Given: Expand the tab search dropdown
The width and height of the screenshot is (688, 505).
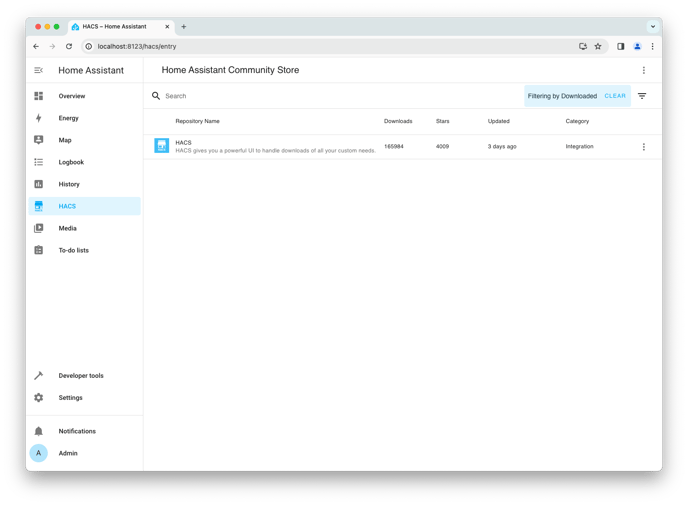Looking at the screenshot, I should (x=653, y=26).
